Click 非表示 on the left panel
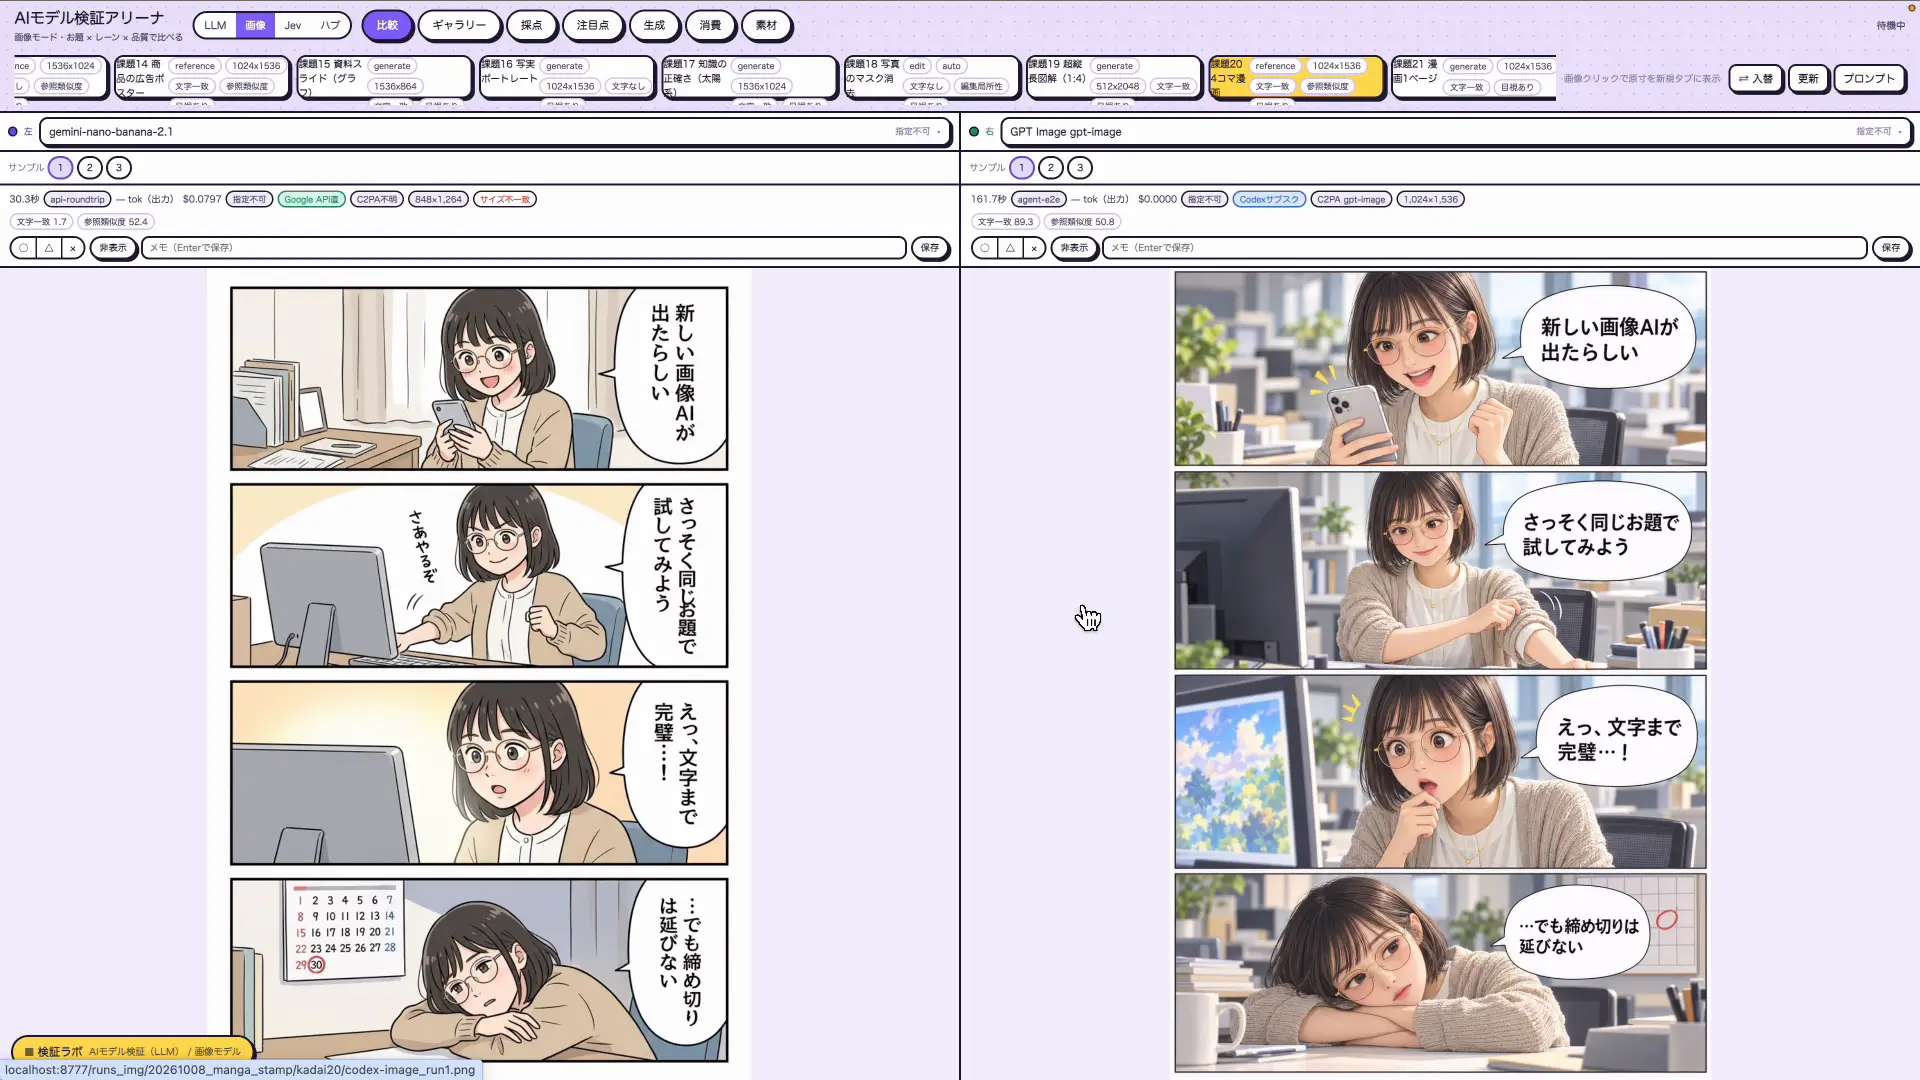Viewport: 1920px width, 1080px height. [x=113, y=248]
